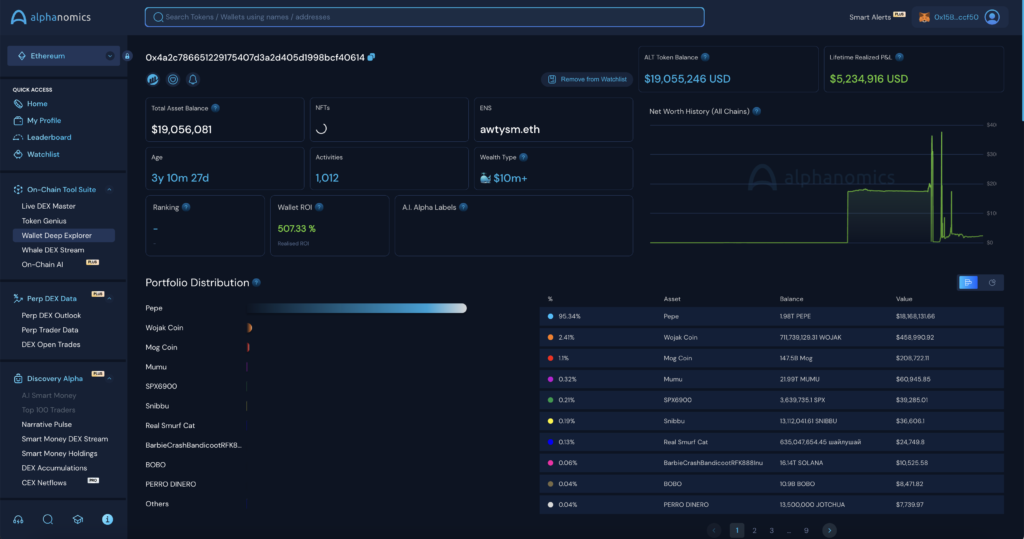Click the info icon at sidebar bottom
This screenshot has height=539, width=1024.
click(x=107, y=519)
